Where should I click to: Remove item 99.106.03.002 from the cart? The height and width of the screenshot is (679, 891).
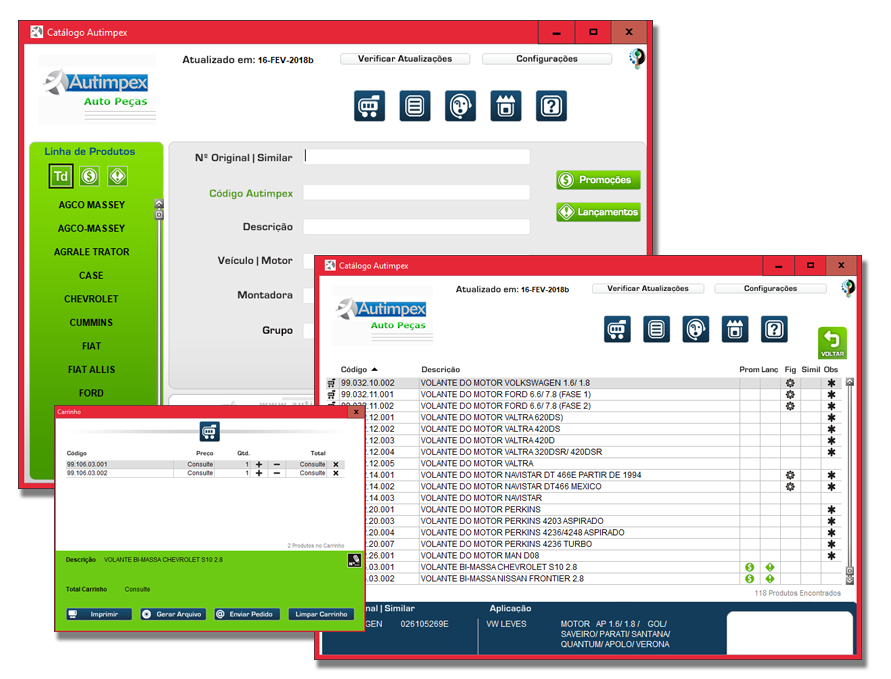[x=336, y=473]
